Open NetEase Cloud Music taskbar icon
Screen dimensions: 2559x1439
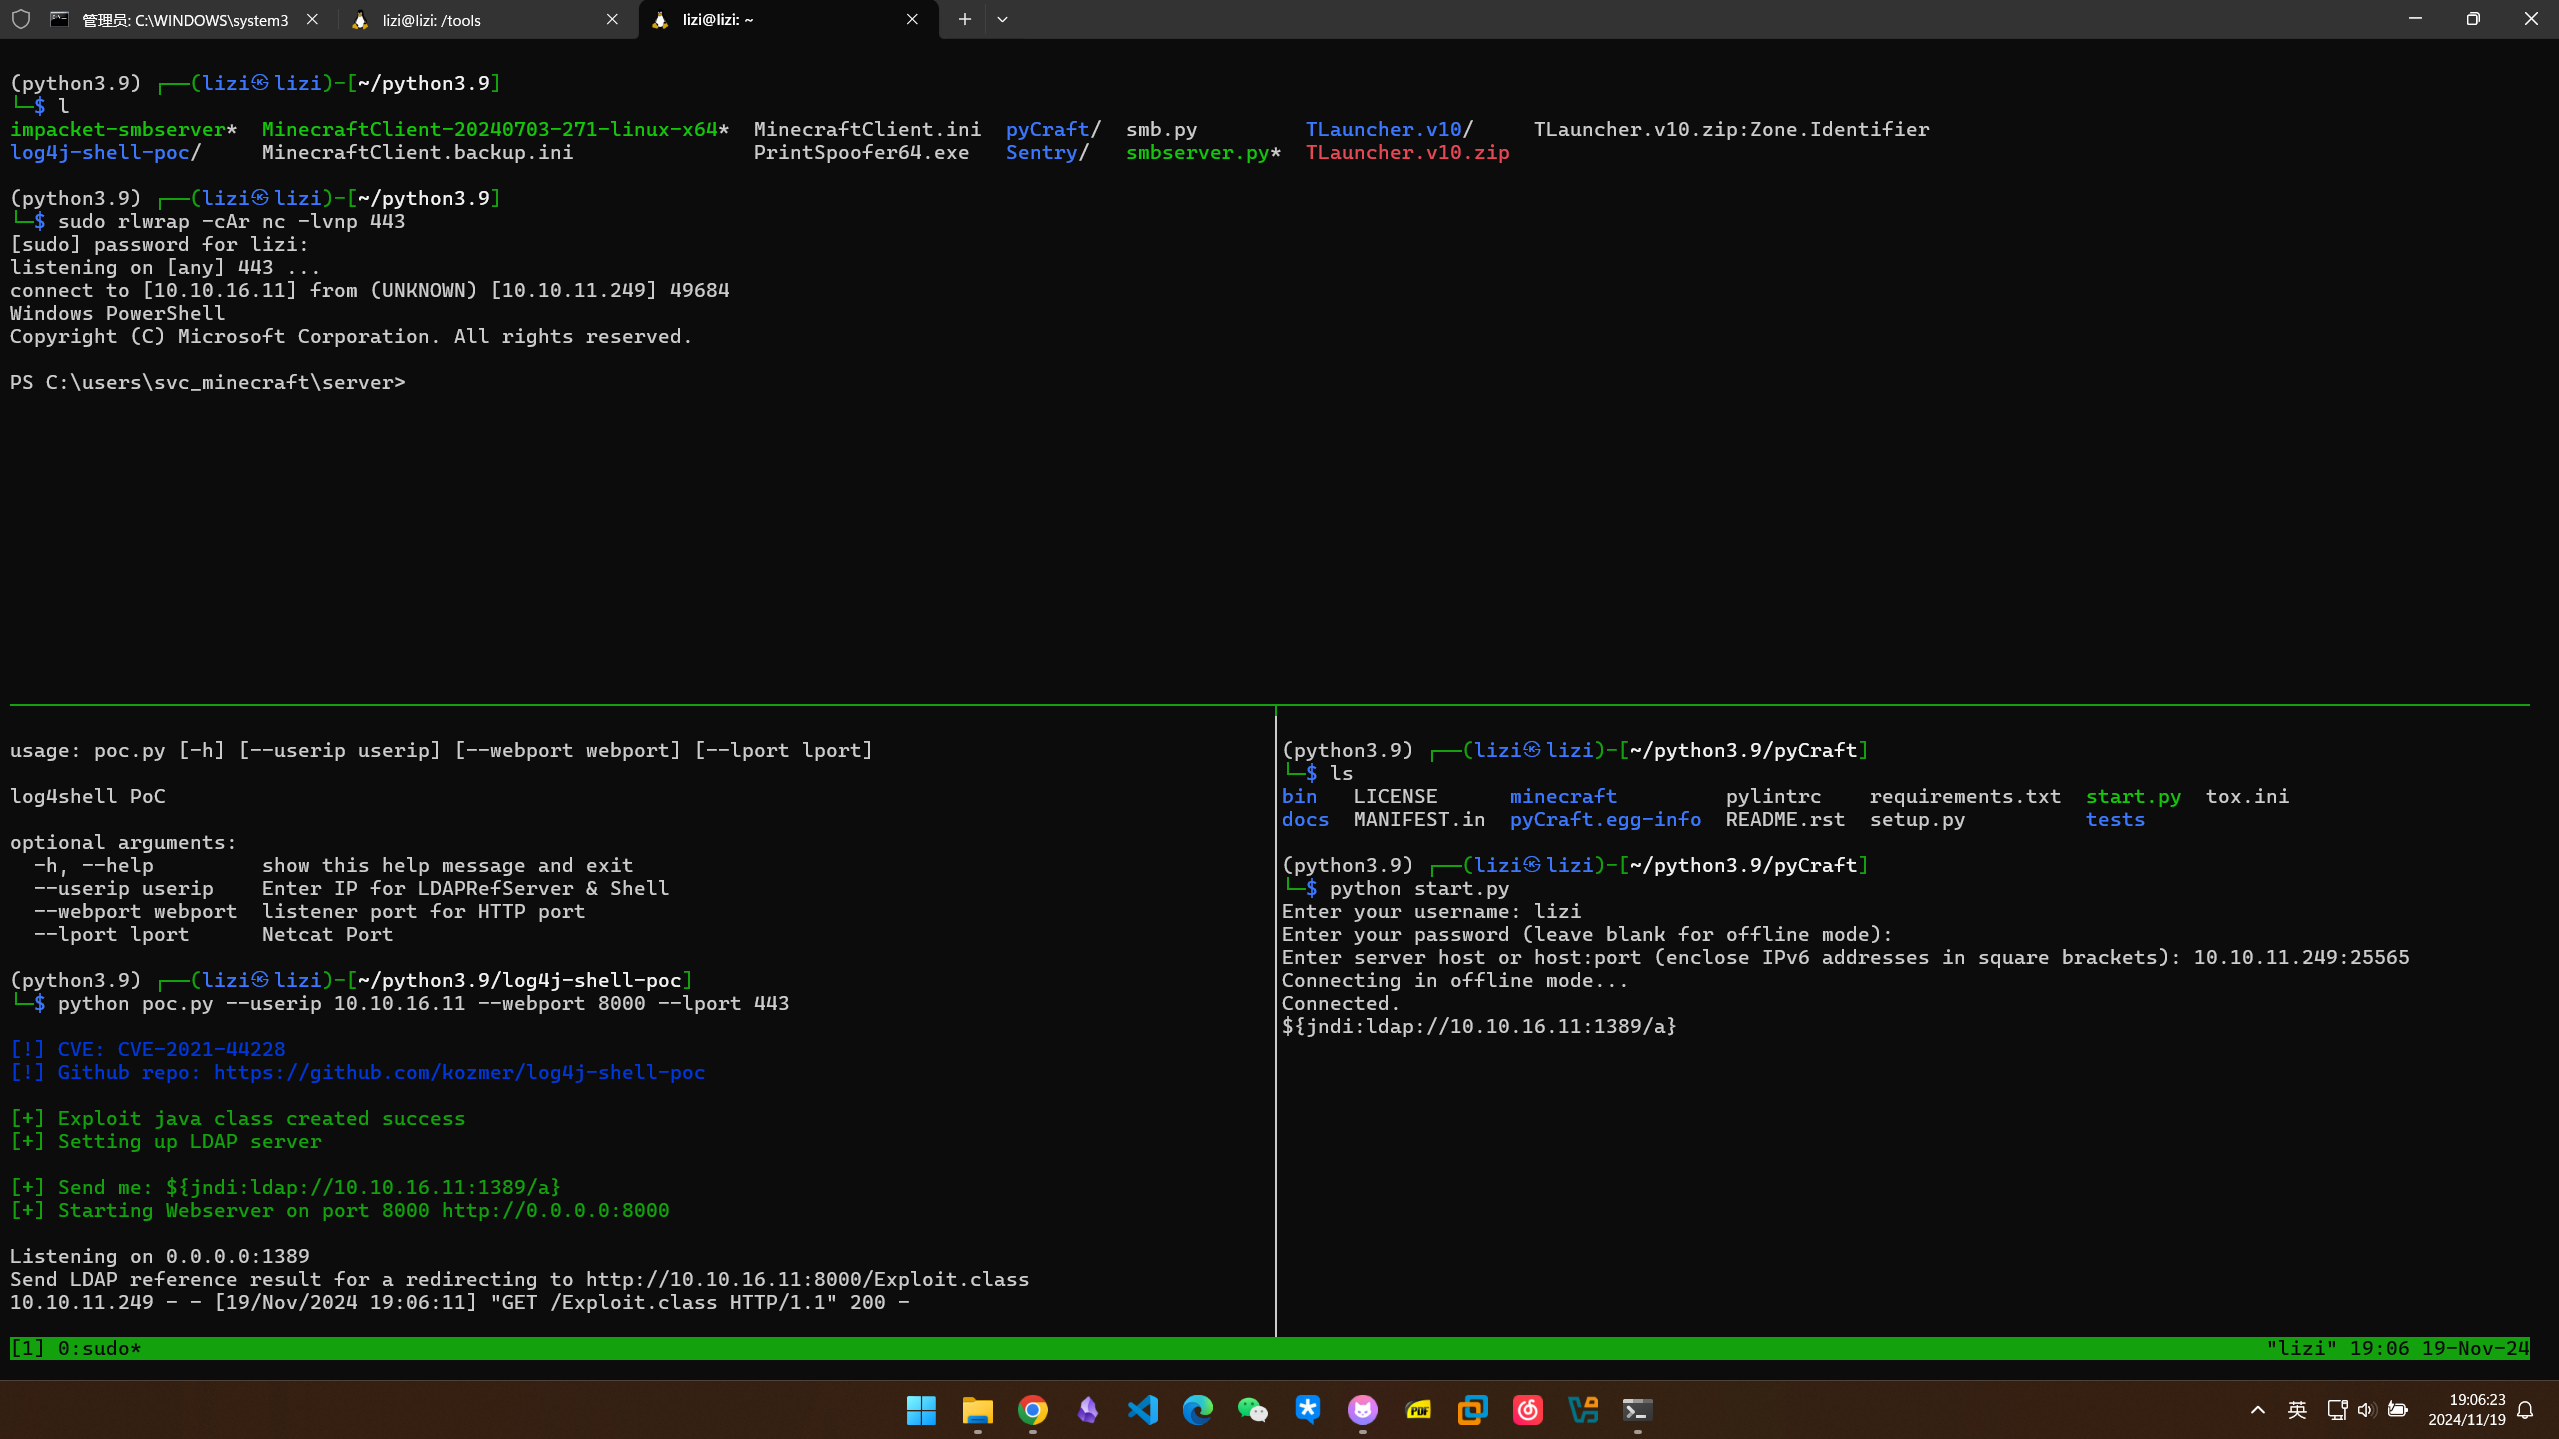coord(1527,1410)
